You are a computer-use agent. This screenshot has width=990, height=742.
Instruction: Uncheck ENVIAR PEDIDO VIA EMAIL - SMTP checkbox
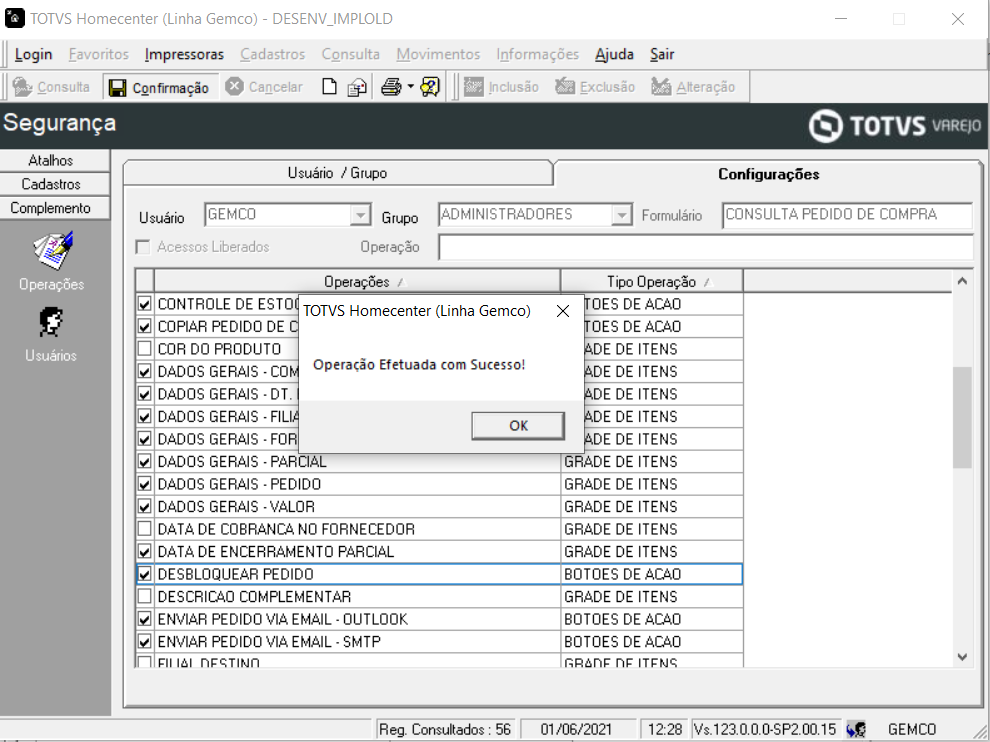145,642
